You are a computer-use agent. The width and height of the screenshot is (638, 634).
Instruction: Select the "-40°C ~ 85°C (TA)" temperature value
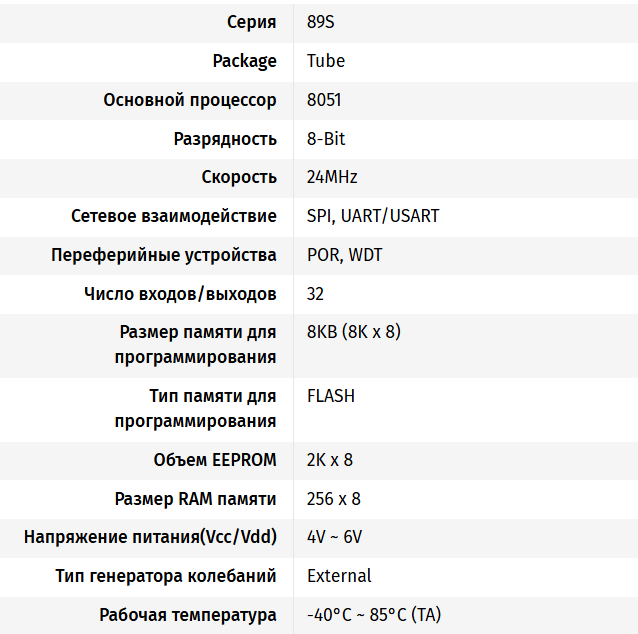374,615
